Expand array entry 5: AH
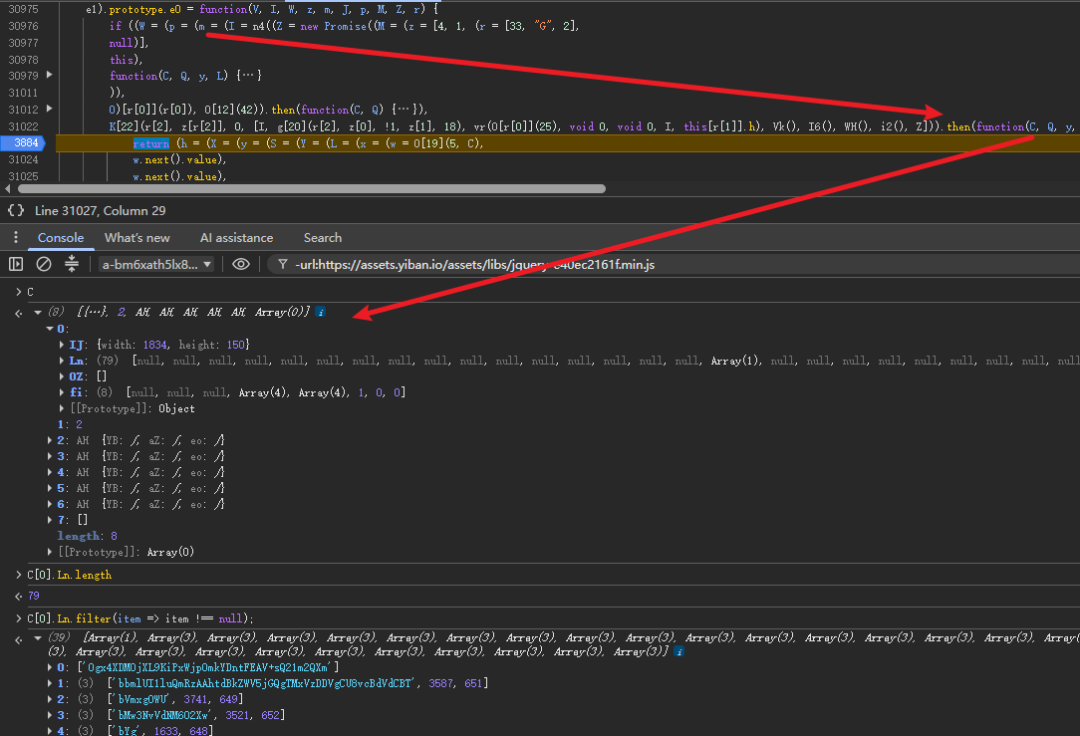The image size is (1080, 736). point(50,488)
